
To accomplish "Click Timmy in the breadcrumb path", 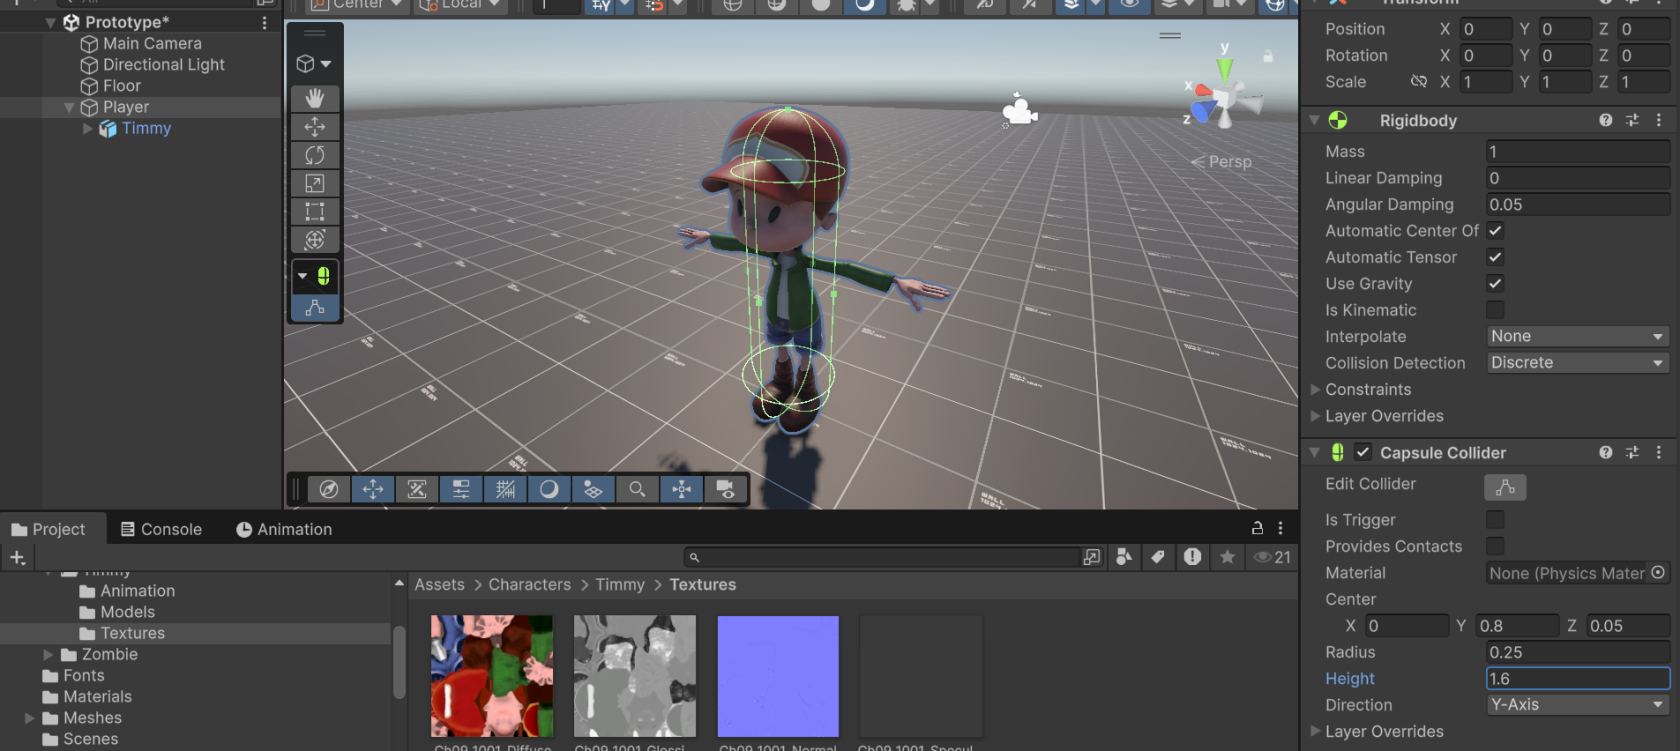I will pos(620,585).
